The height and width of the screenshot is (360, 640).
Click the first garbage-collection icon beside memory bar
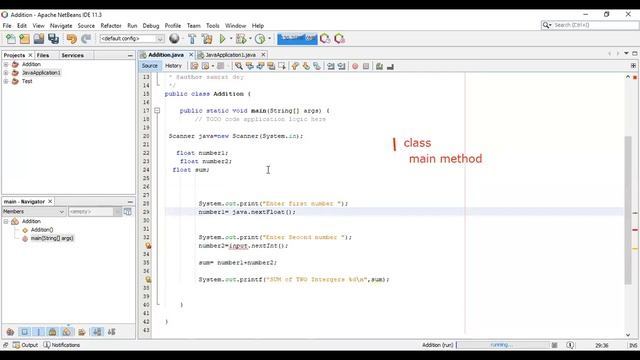pos(325,39)
